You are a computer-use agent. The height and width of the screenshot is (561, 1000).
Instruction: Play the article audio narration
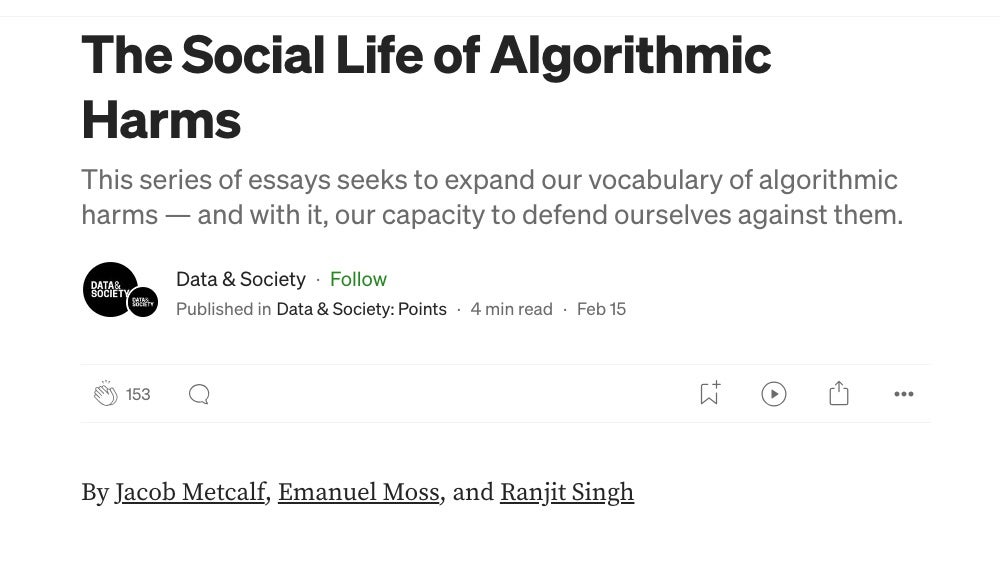point(774,394)
